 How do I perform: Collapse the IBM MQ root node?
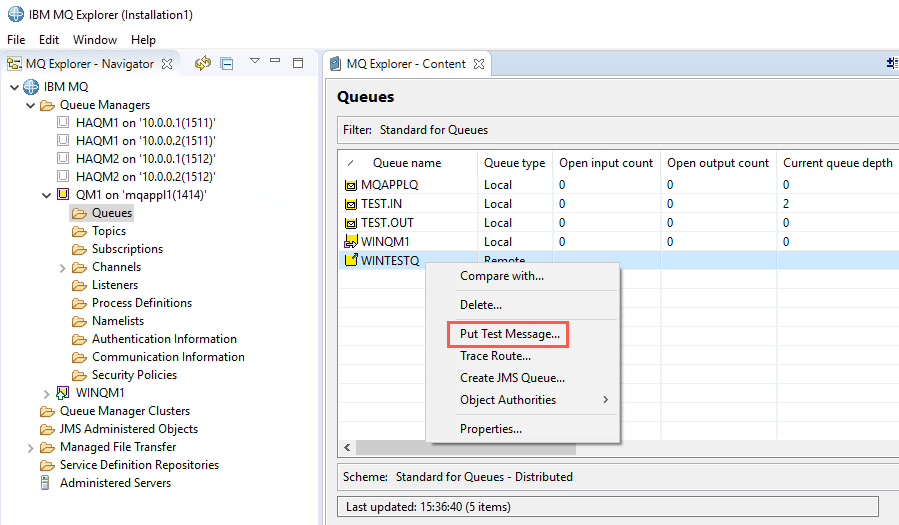click(14, 87)
